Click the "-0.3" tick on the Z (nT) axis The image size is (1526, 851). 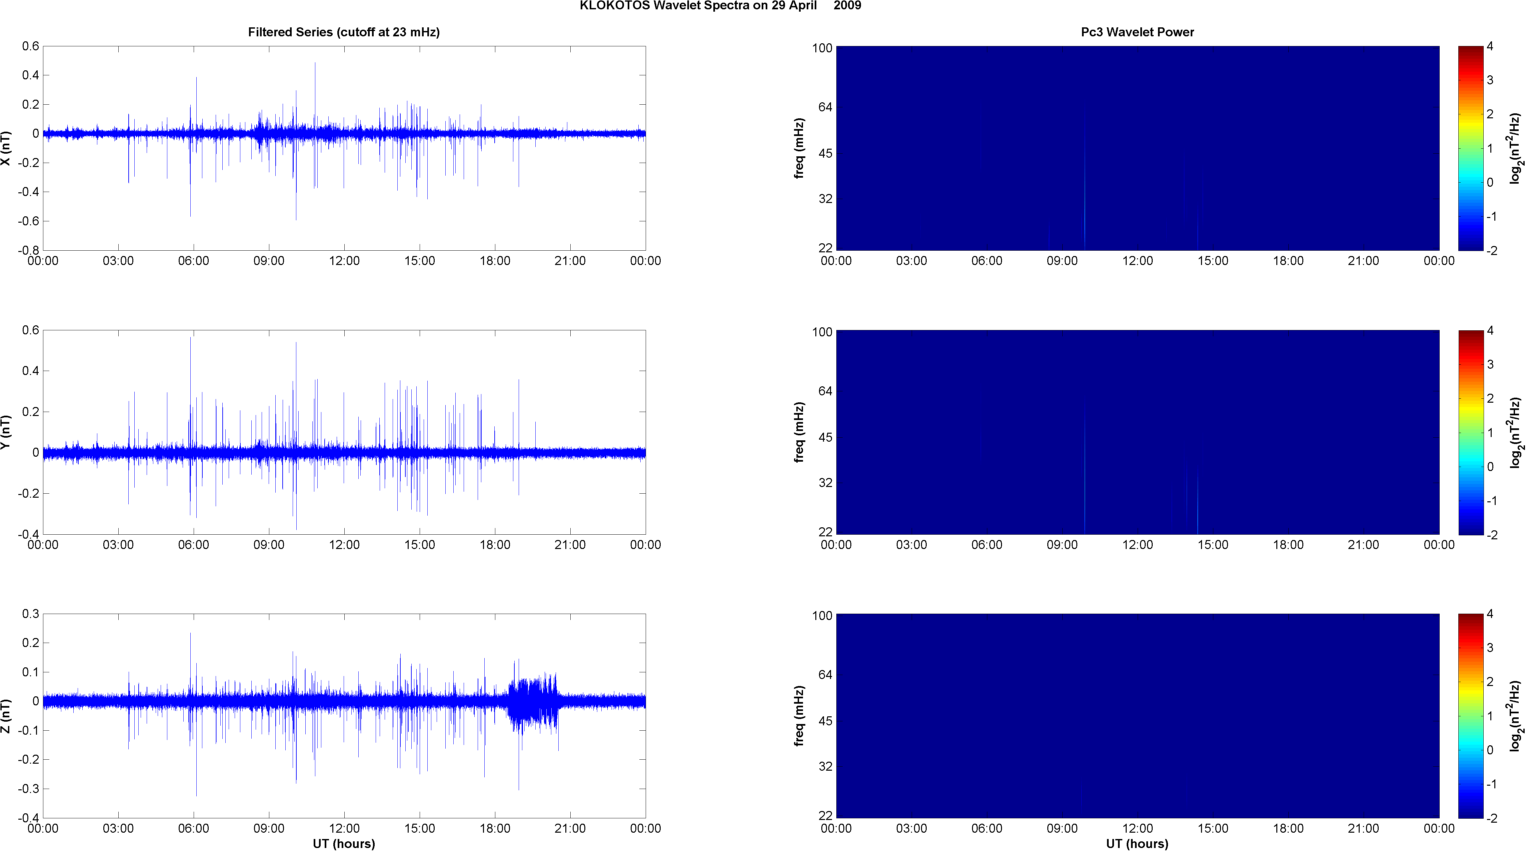point(28,789)
